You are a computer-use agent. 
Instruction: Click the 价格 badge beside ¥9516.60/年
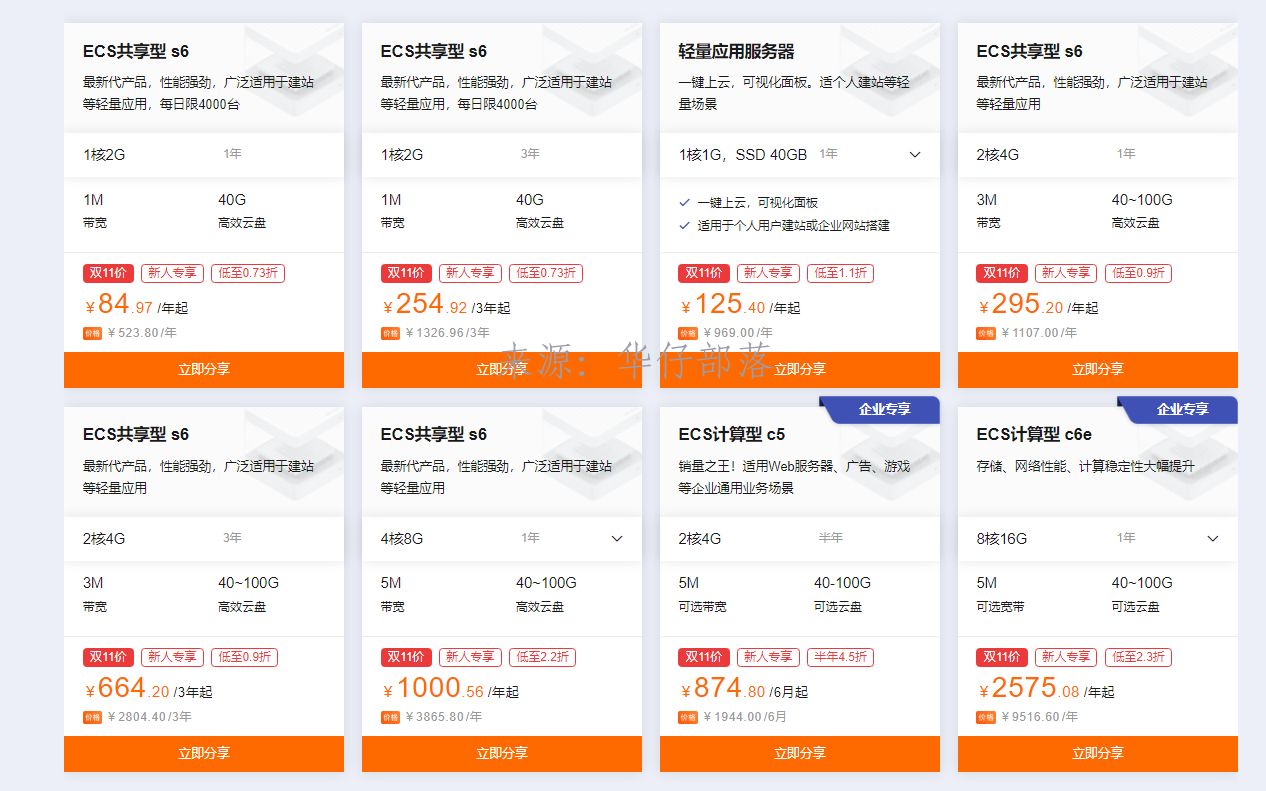[986, 717]
